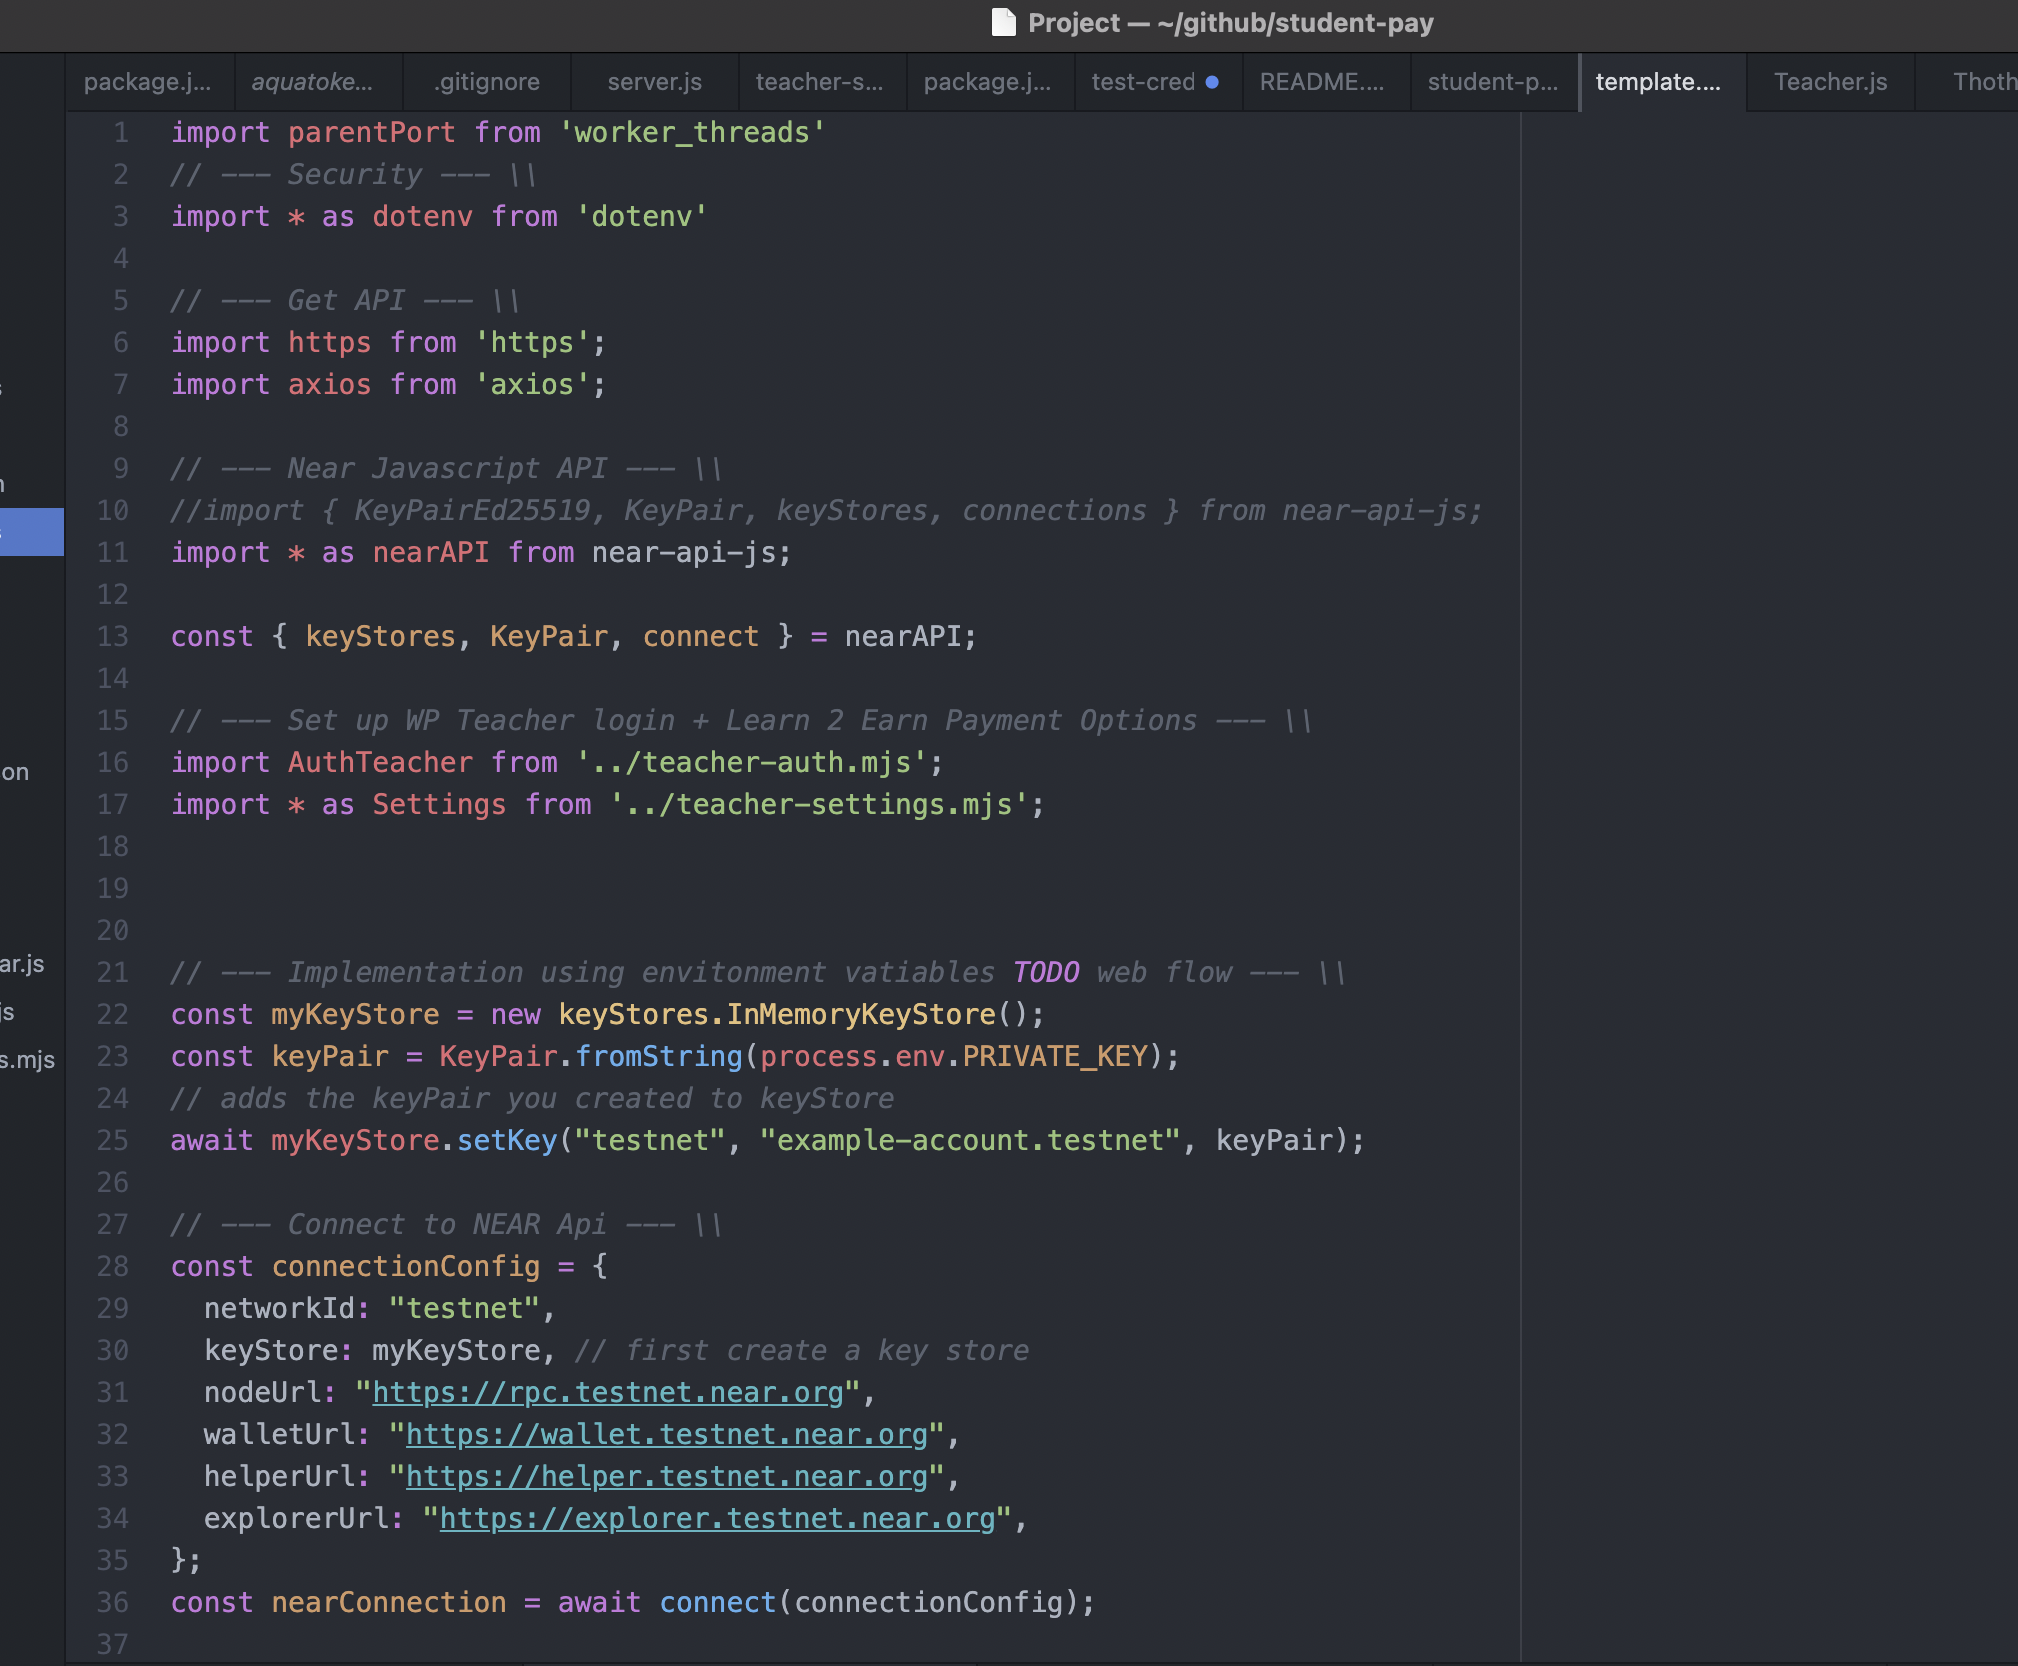The width and height of the screenshot is (2018, 1666).
Task: Select the highlighted file in sidebar tree
Action: [x=30, y=531]
